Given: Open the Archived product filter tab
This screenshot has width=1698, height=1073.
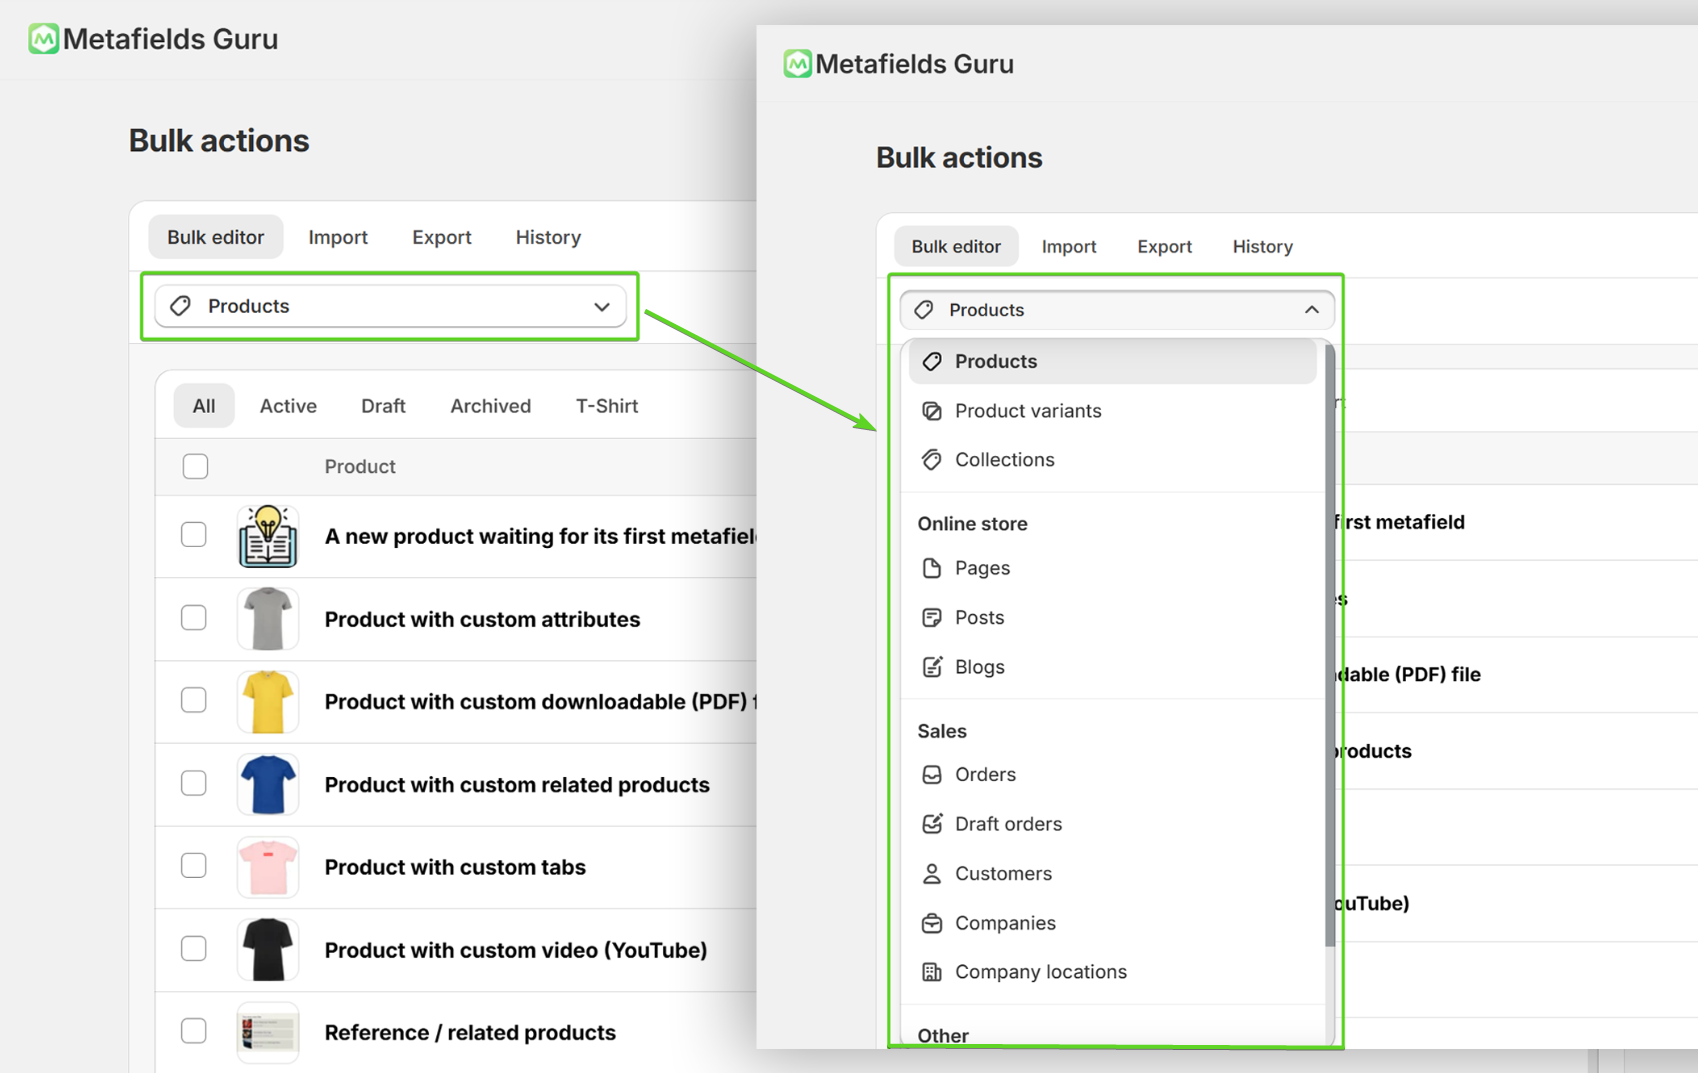Looking at the screenshot, I should [490, 406].
